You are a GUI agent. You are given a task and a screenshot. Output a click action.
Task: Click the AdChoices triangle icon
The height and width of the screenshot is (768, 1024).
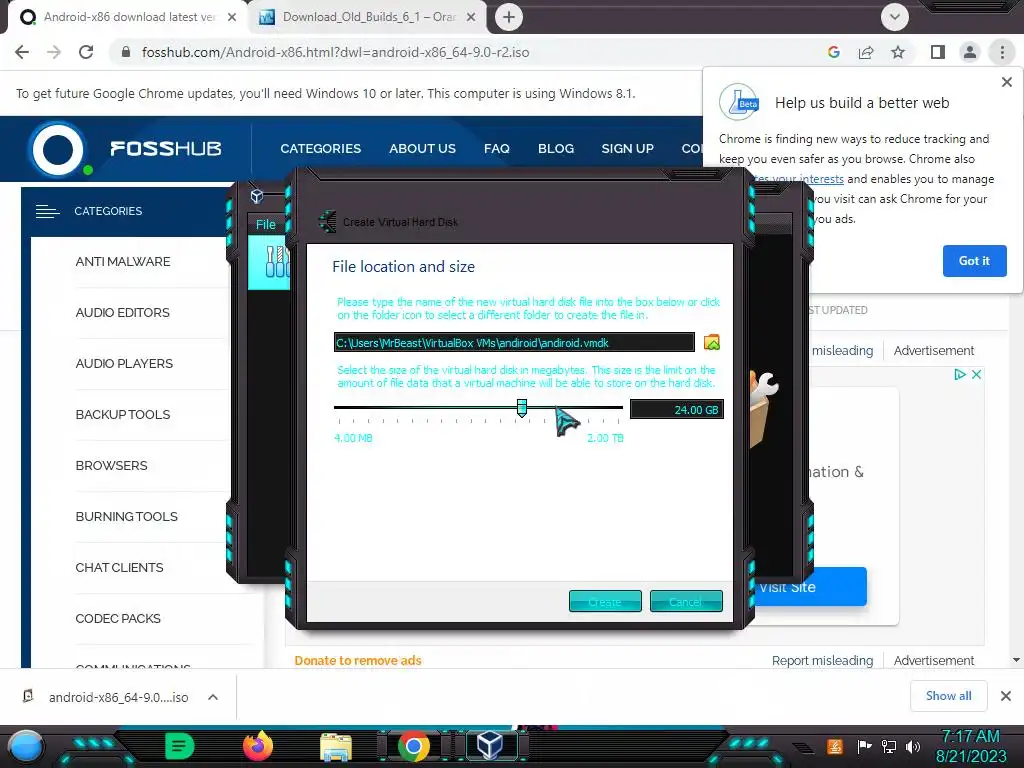959,374
